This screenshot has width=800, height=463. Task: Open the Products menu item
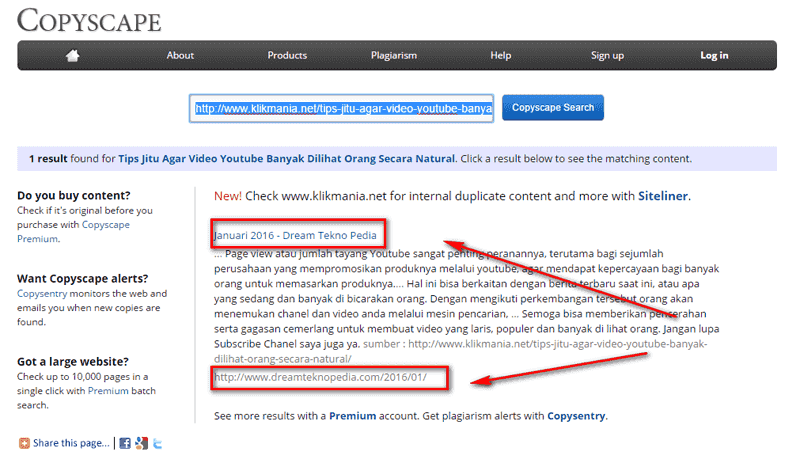coord(287,55)
